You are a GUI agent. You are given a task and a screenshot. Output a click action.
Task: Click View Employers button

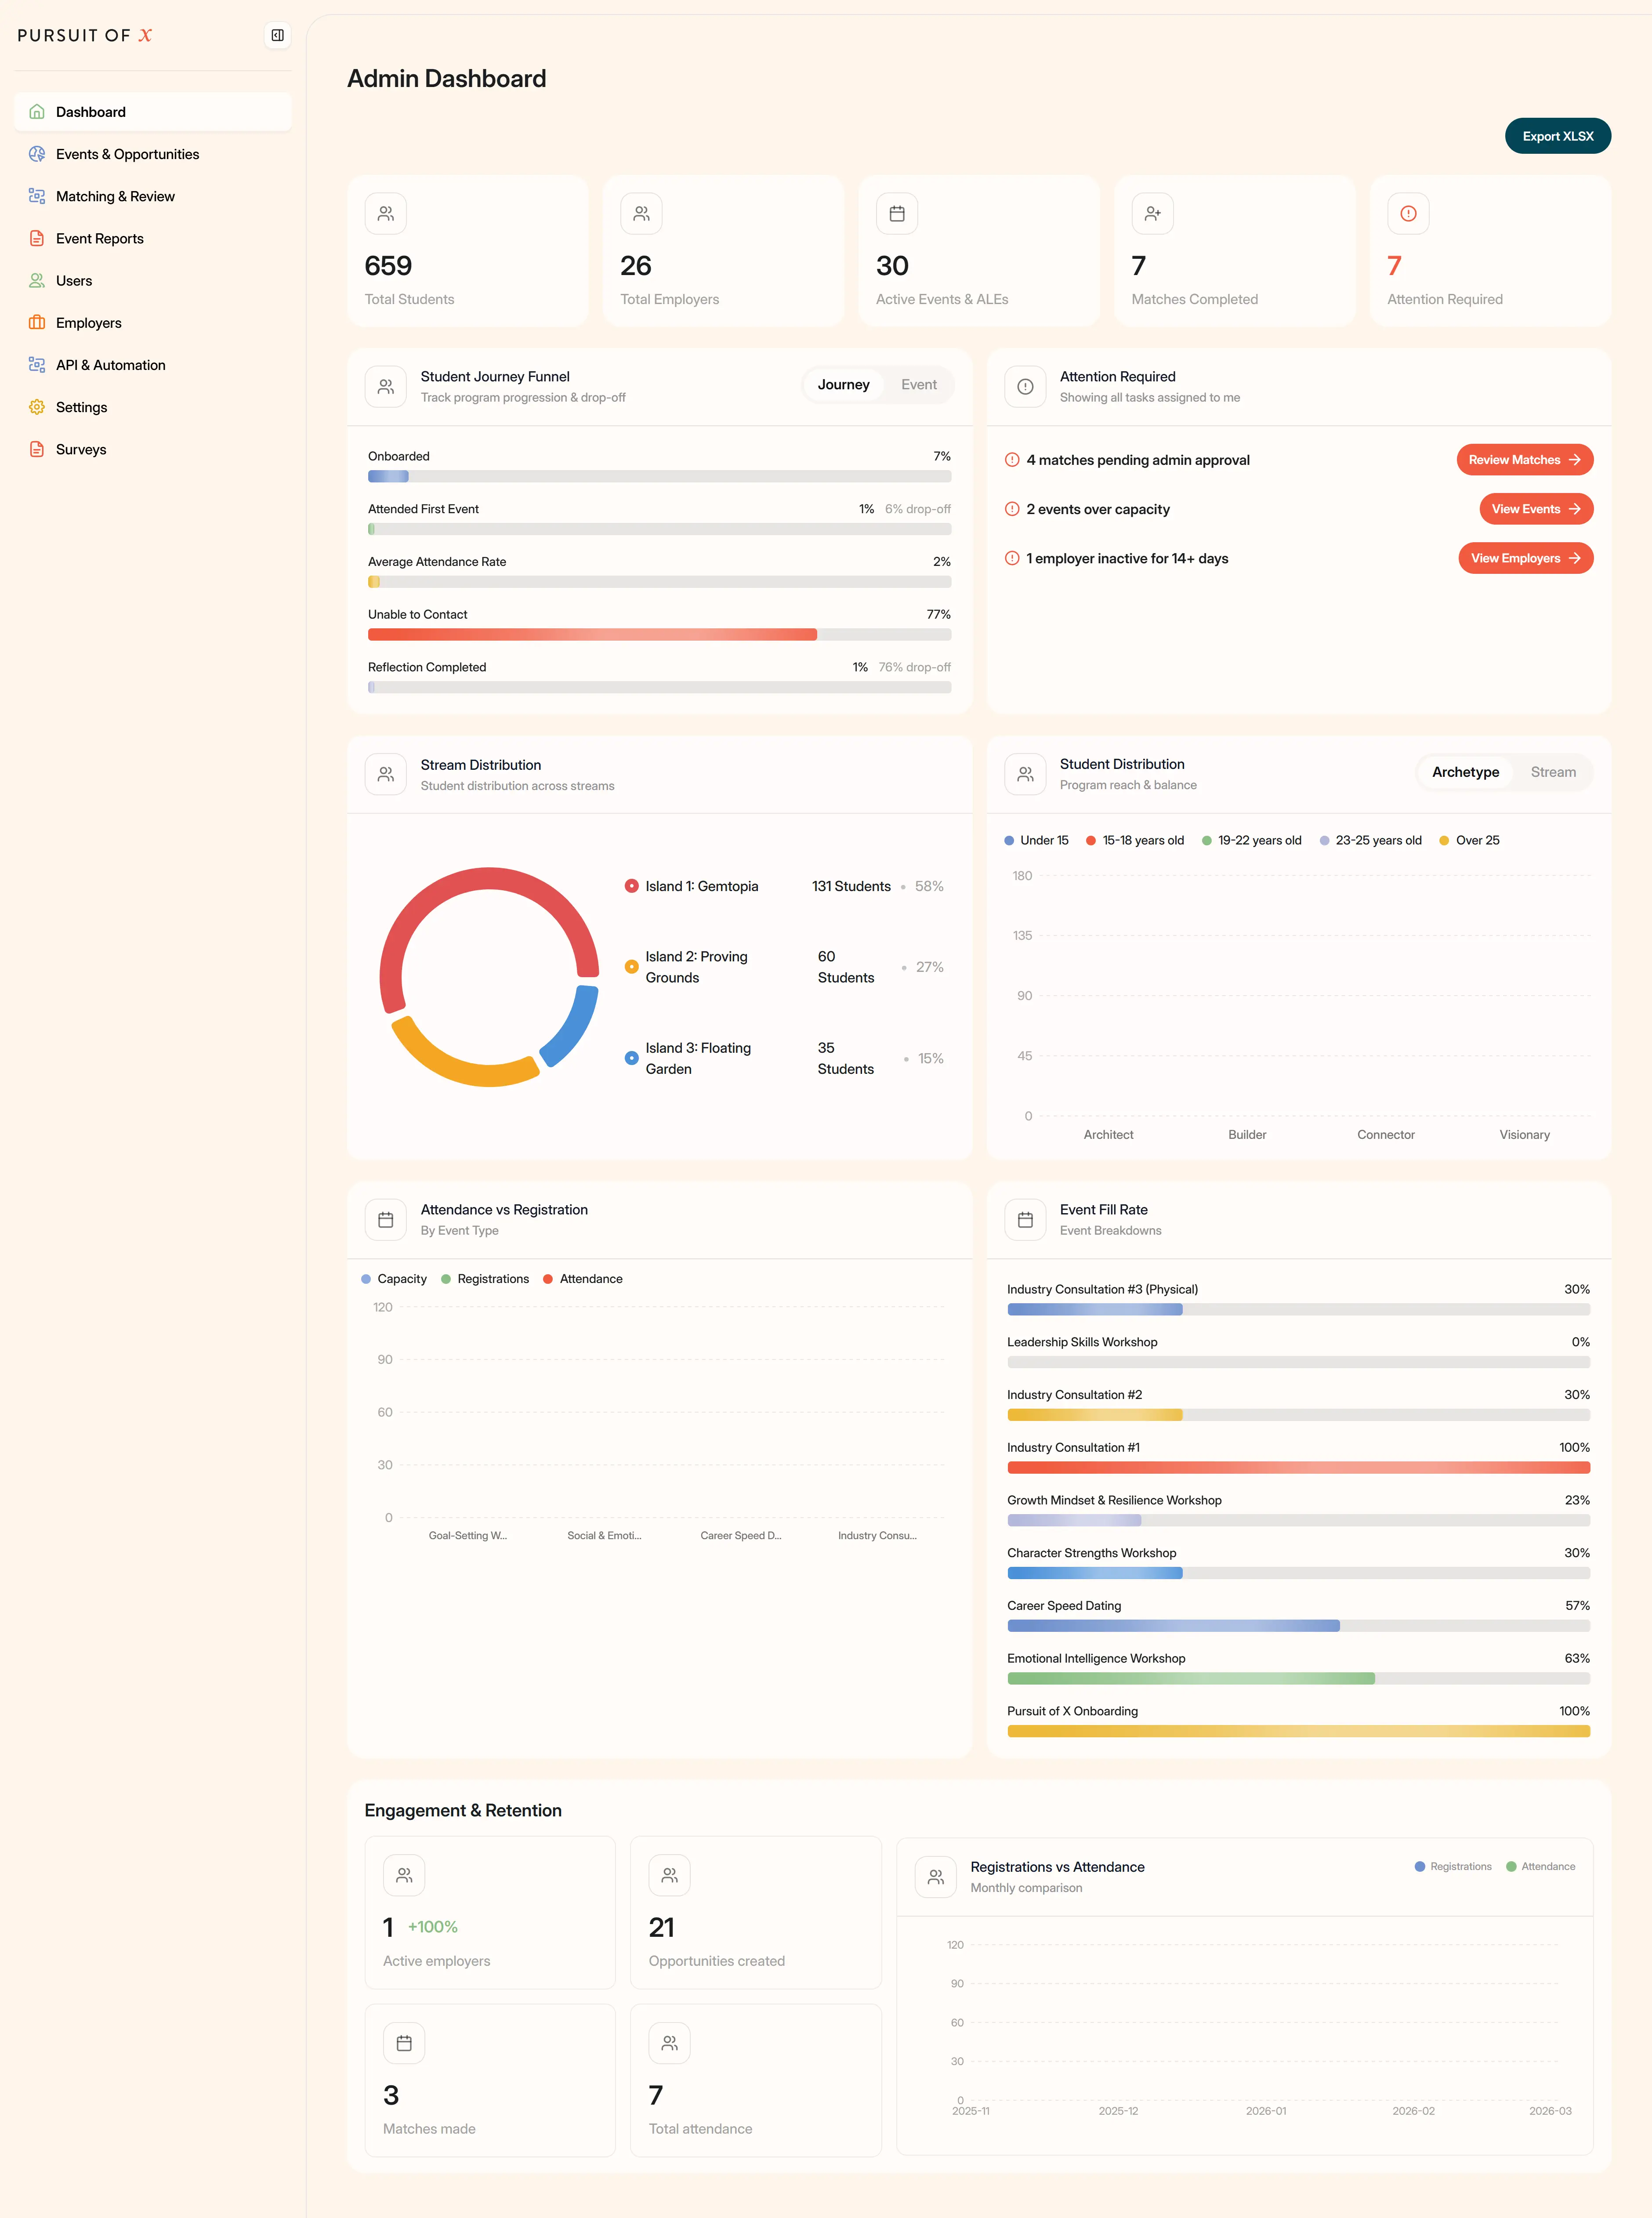[1525, 558]
